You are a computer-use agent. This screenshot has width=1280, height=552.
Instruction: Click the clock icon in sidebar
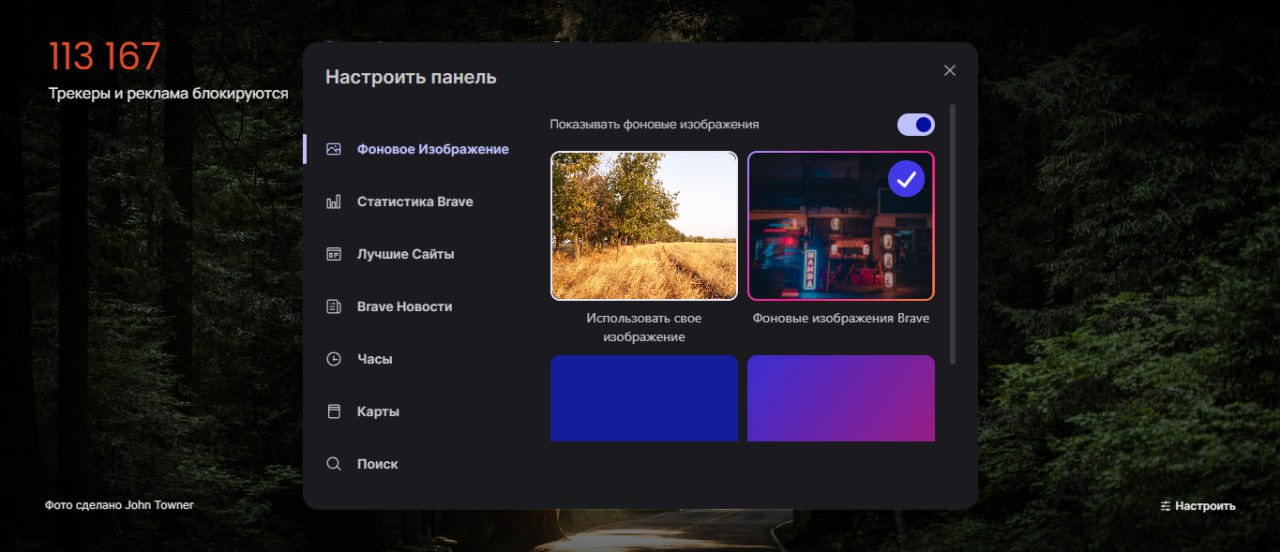point(334,359)
